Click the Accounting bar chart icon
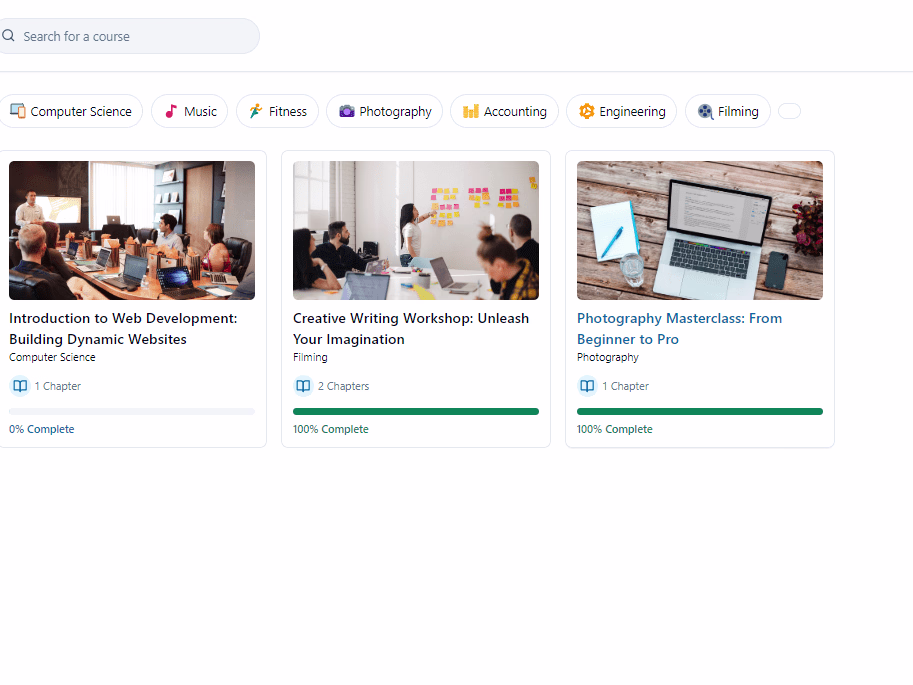Viewport: 913px width, 685px height. [471, 111]
